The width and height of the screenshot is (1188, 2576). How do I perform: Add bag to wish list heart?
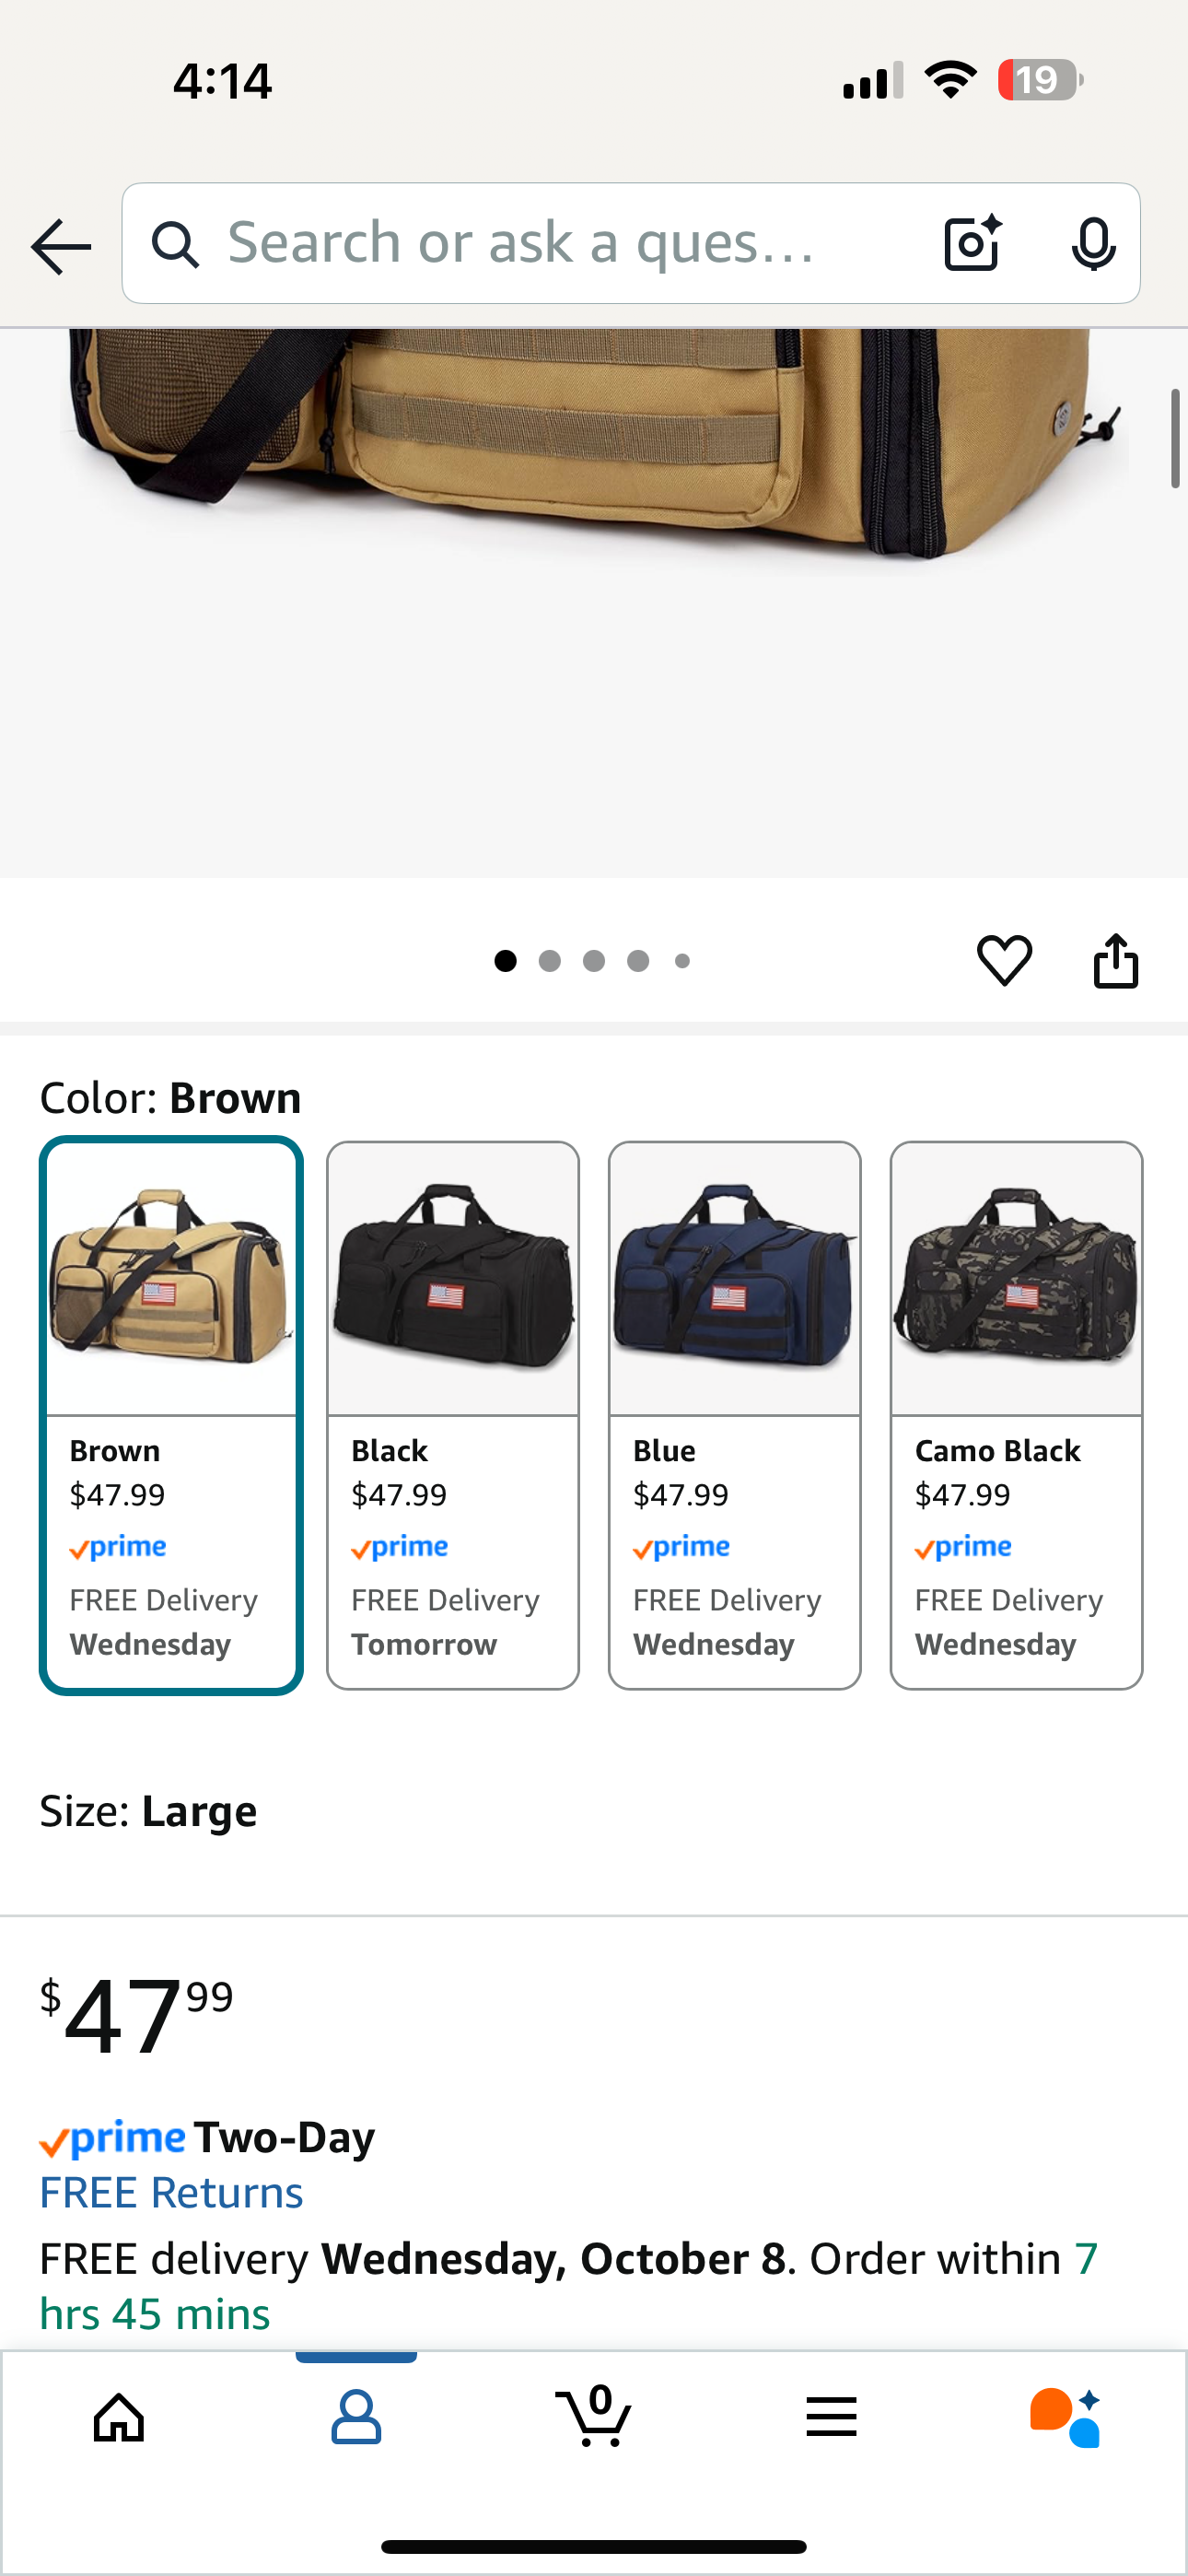click(1004, 961)
